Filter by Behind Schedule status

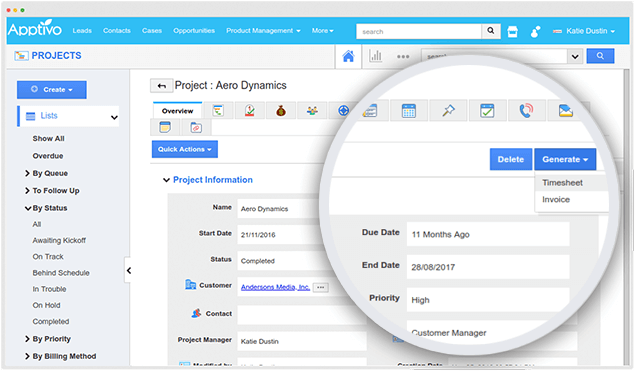point(61,273)
